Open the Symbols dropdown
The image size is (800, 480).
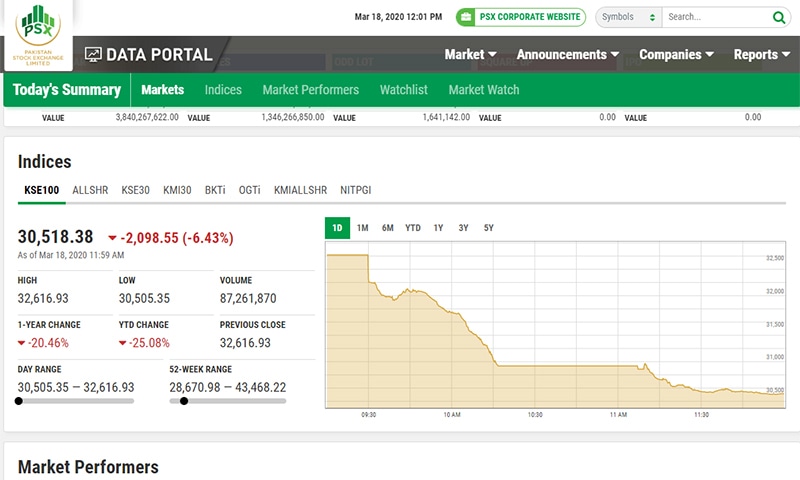[629, 17]
